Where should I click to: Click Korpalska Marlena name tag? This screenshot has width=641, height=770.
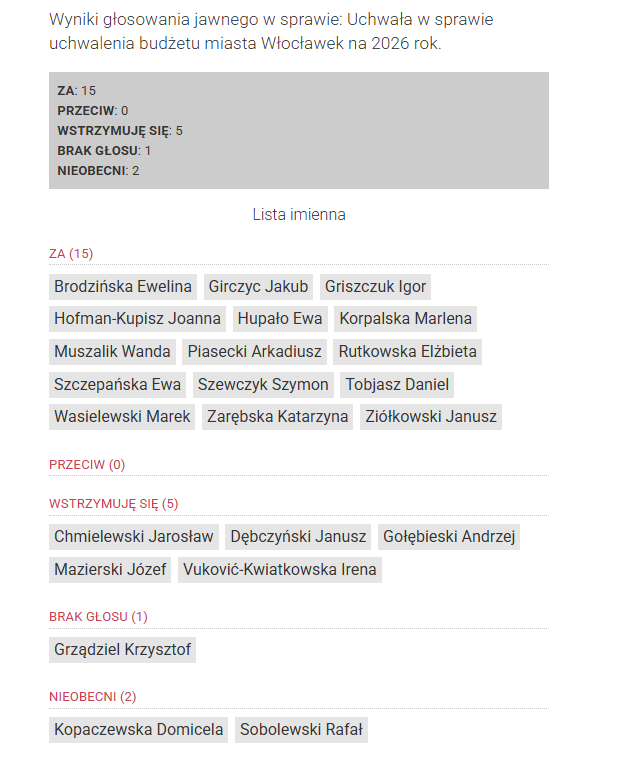[x=405, y=319]
